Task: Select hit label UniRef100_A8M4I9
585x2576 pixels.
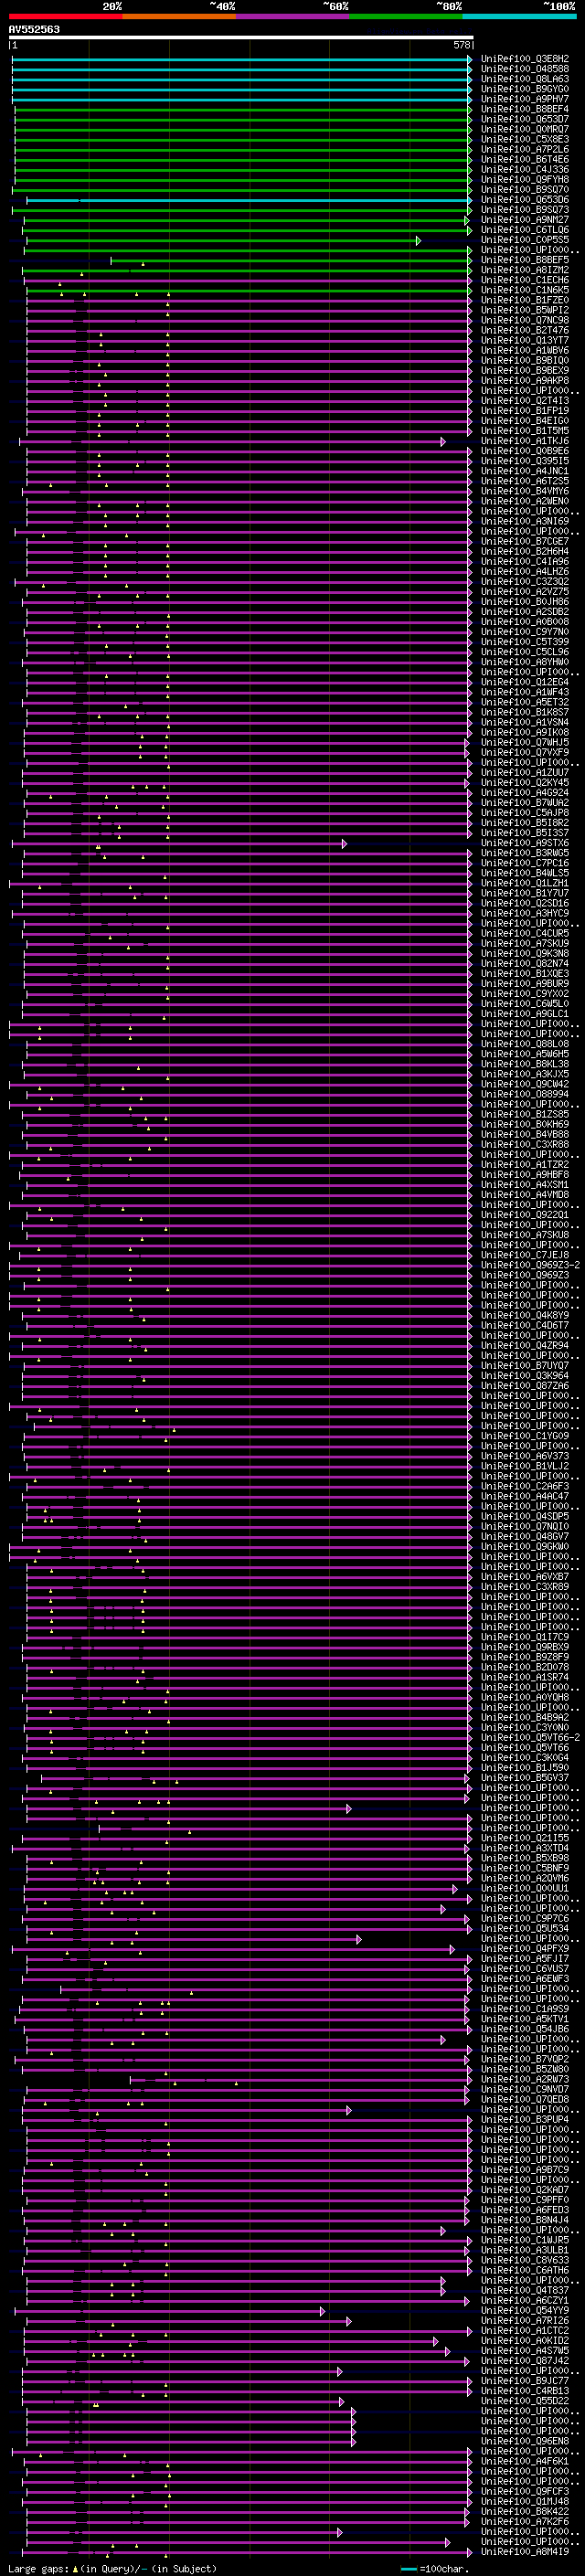Action: coord(525,2552)
